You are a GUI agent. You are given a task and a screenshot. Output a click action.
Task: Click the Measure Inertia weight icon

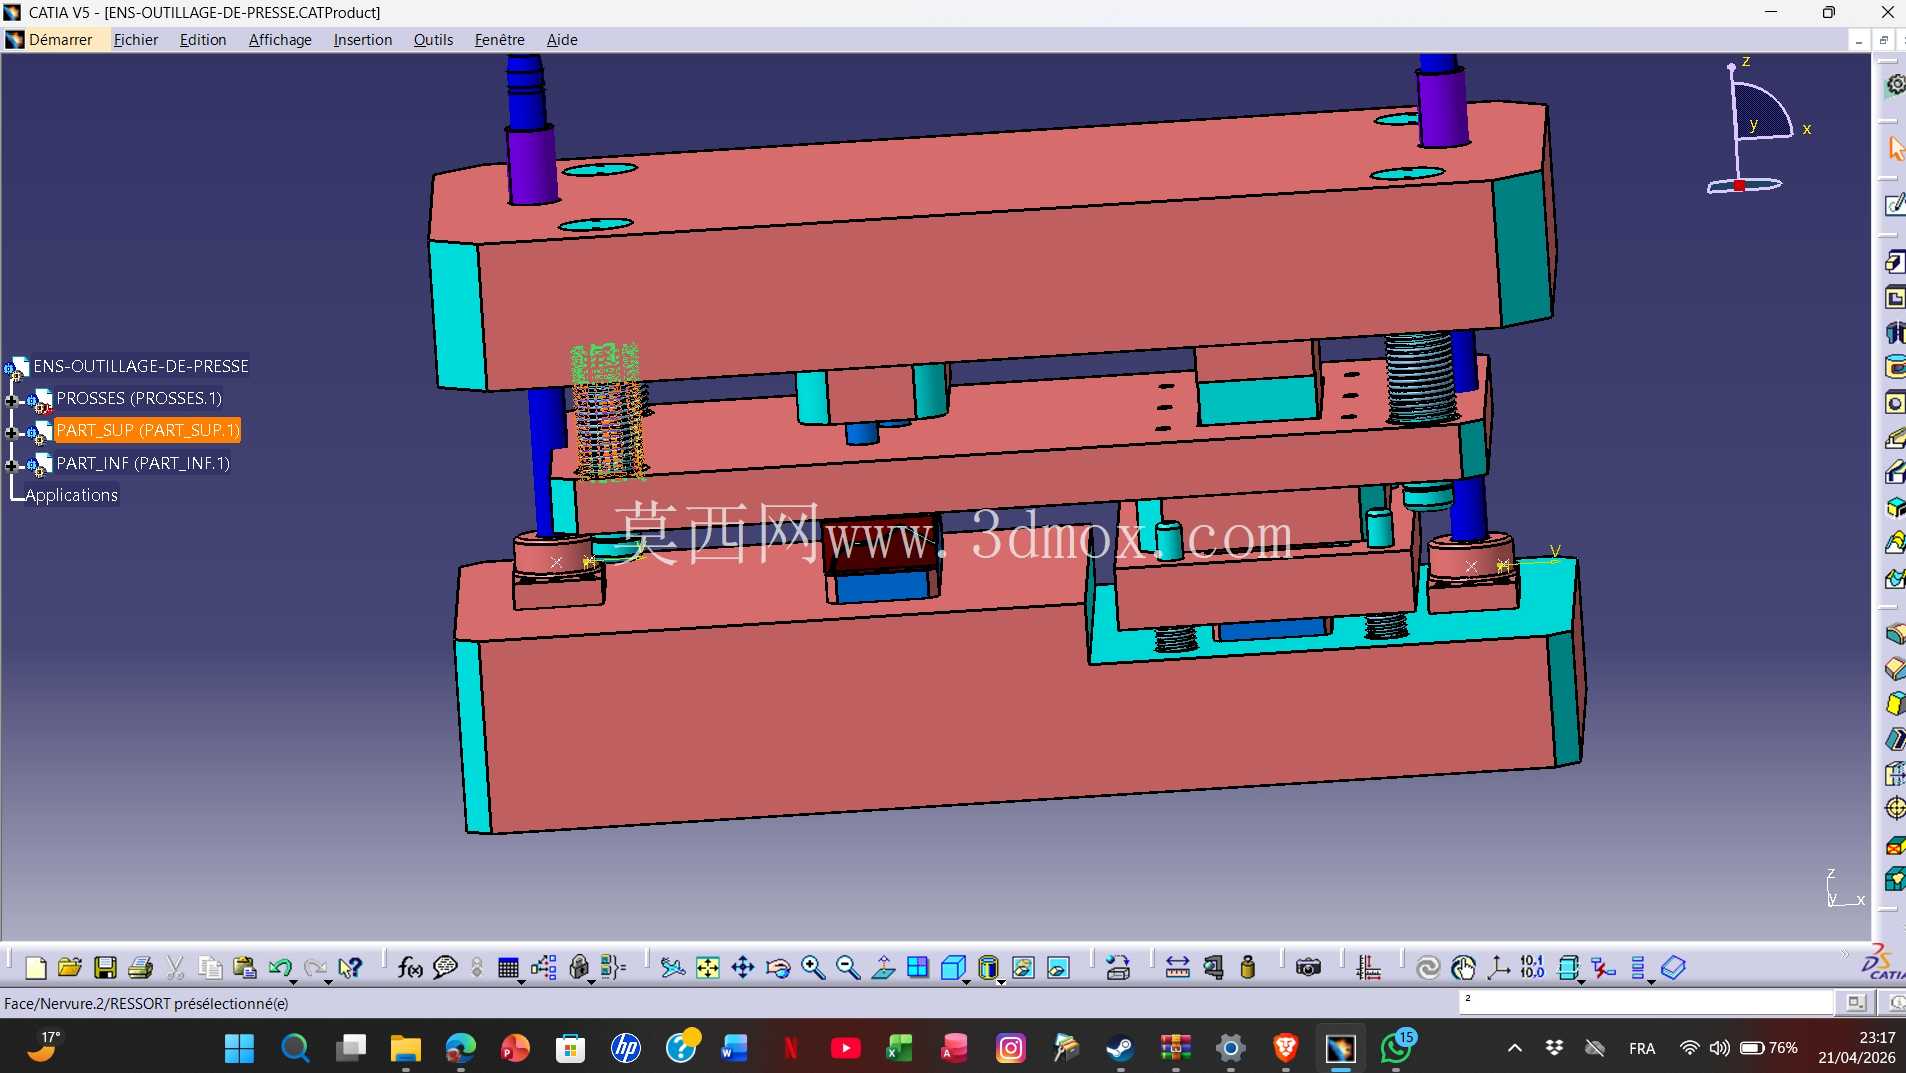click(x=1248, y=967)
